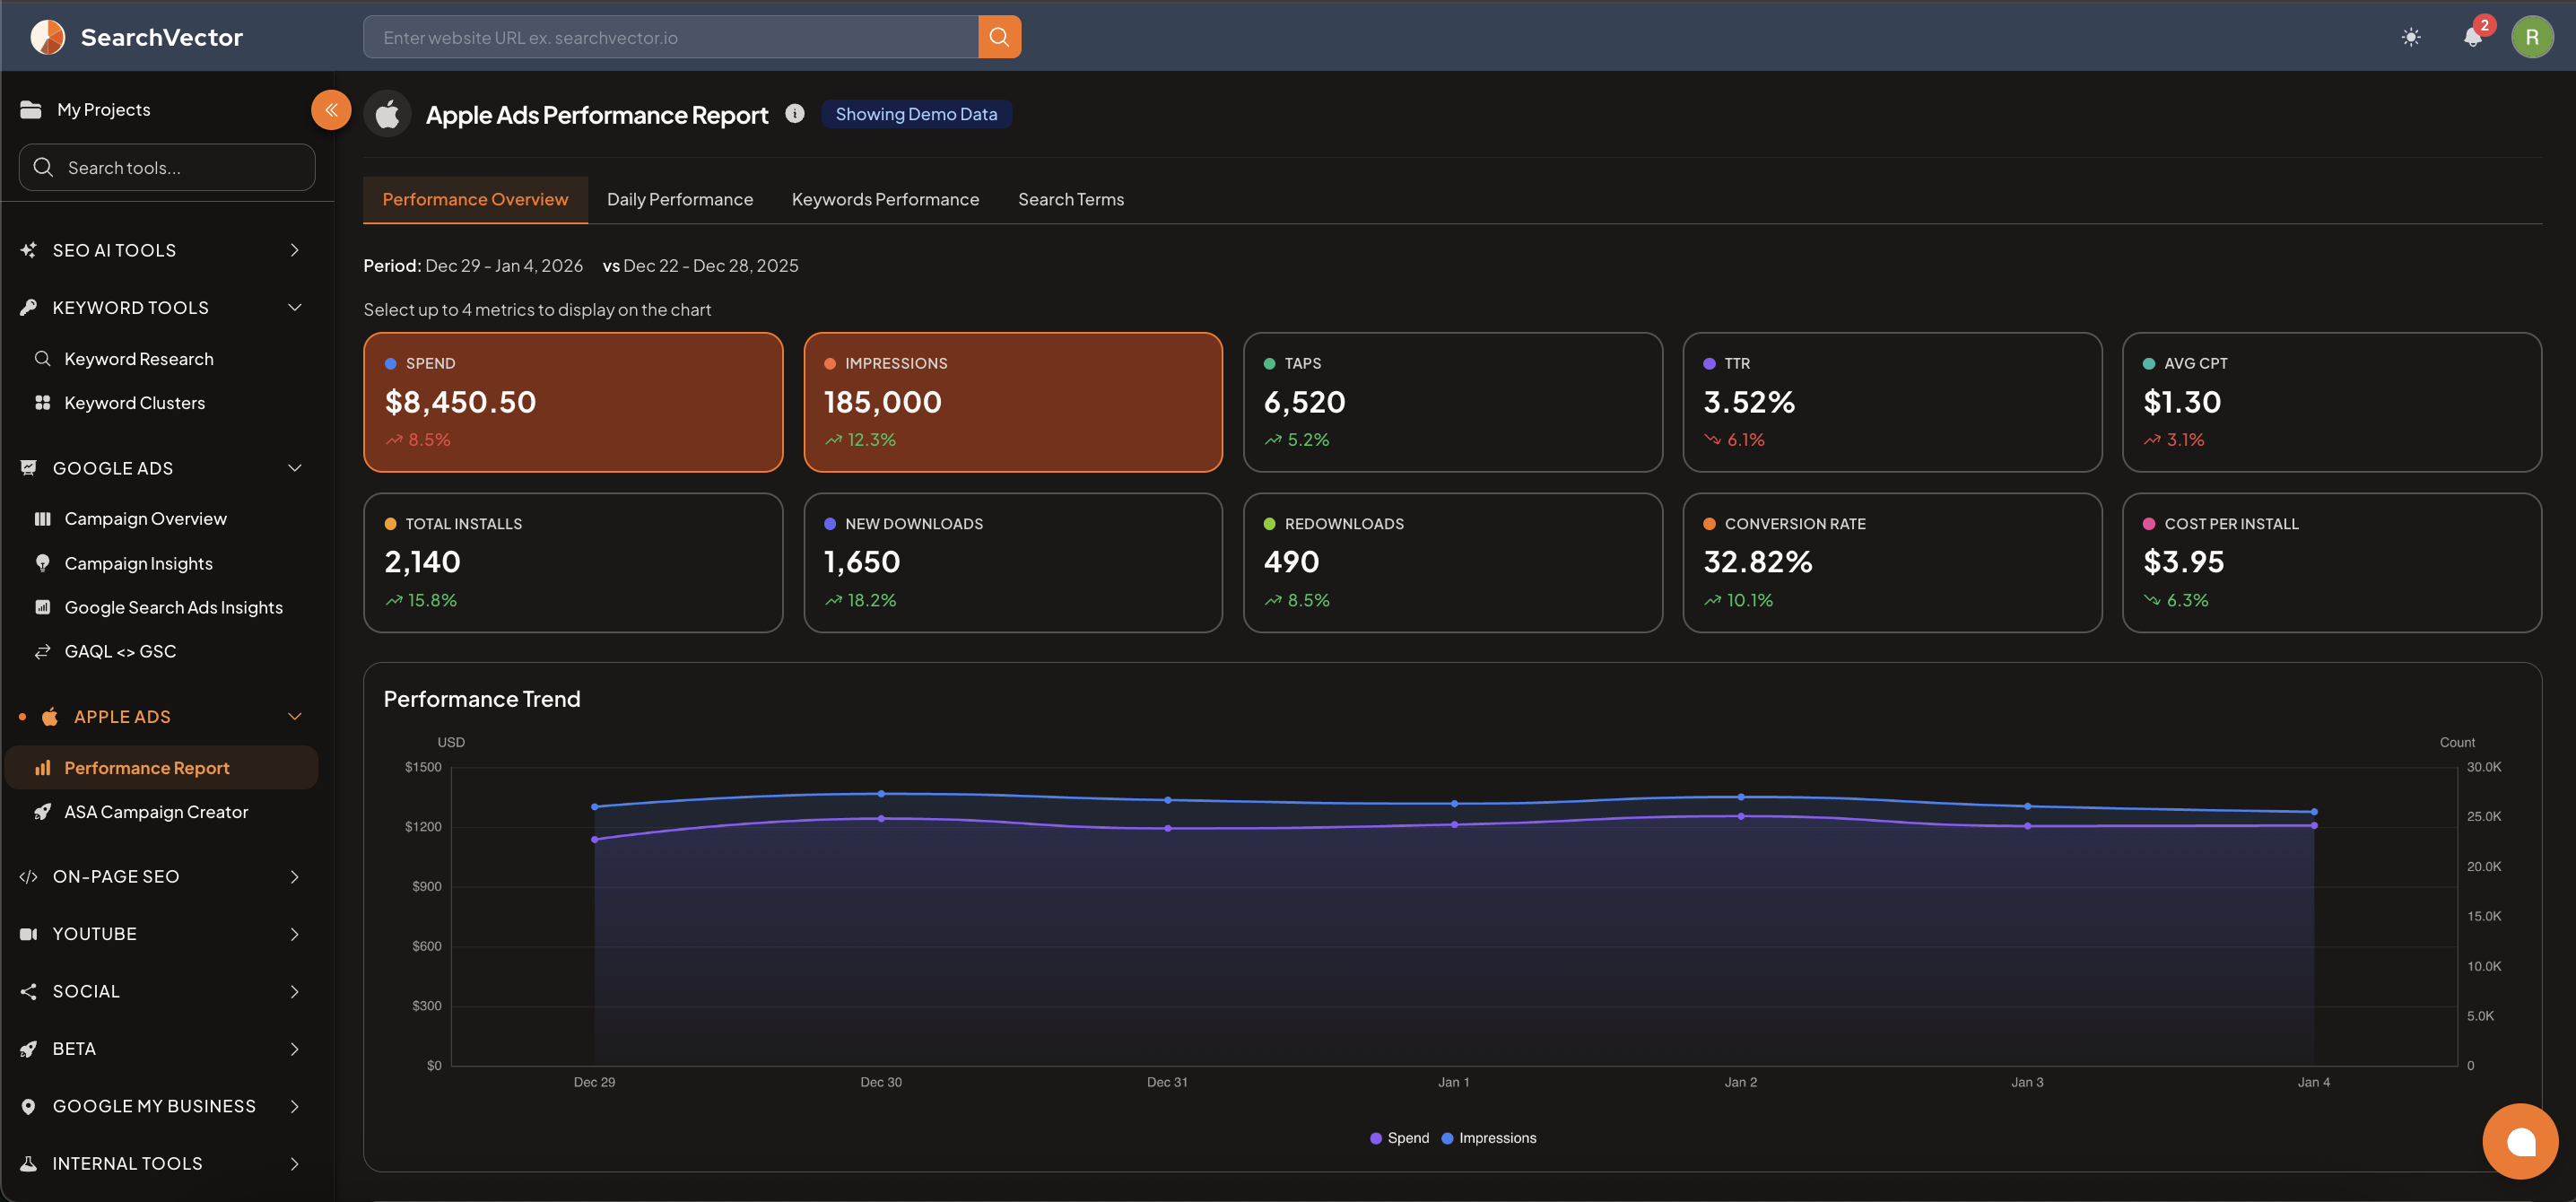2576x1202 pixels.
Task: Click the period date range Dec 29 - Jan 4, 2026
Action: pos(504,266)
